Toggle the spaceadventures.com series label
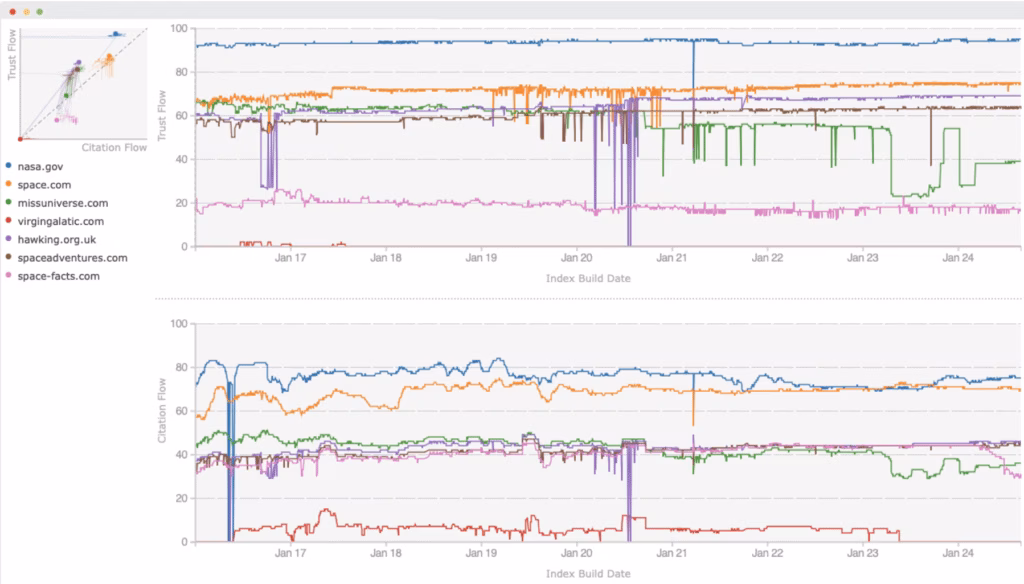Viewport: 1024px width, 584px height. pos(73,258)
